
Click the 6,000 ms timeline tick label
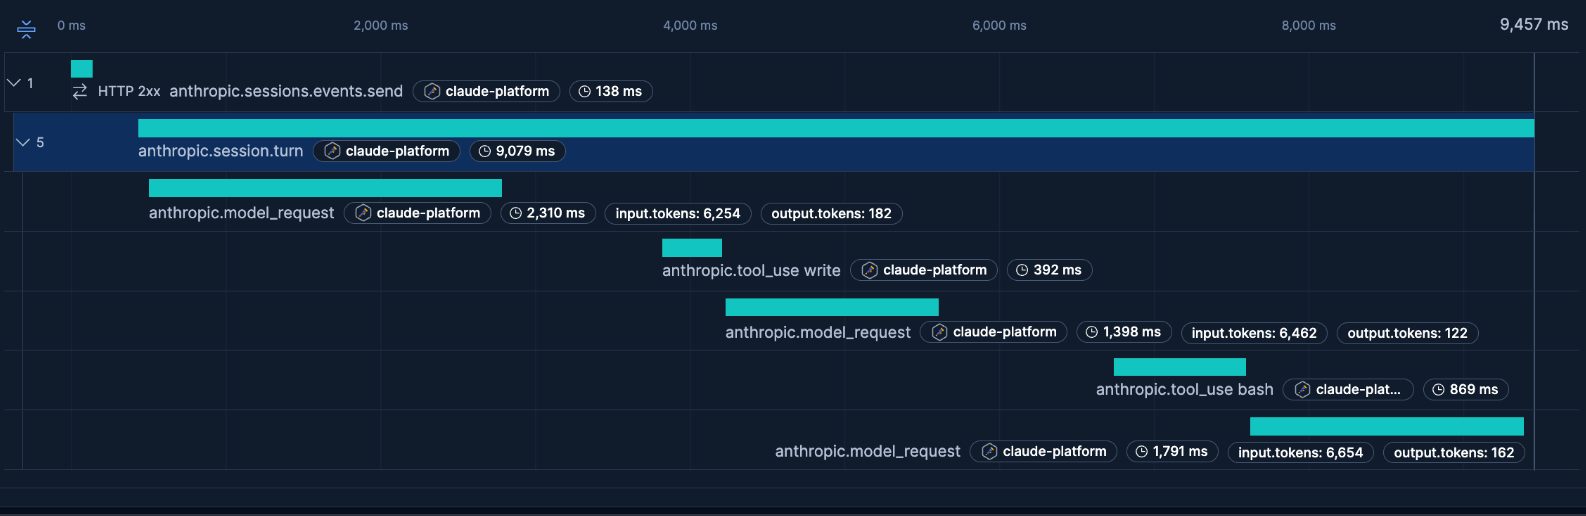tap(999, 25)
